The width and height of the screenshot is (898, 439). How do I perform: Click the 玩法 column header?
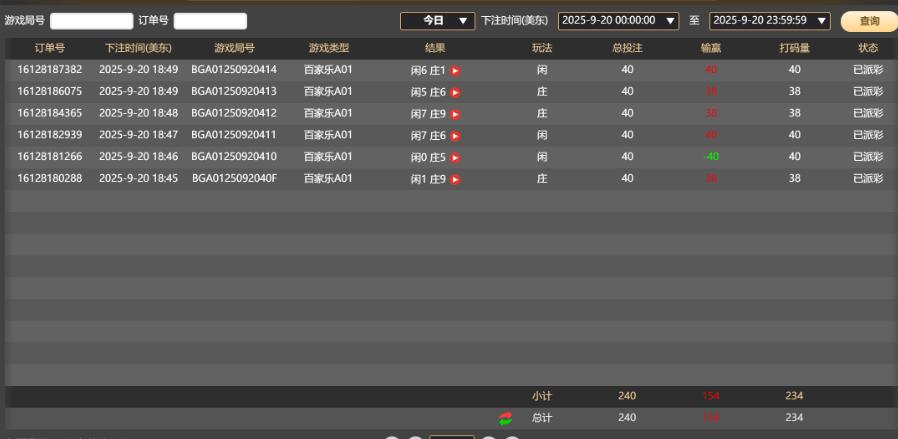click(x=542, y=48)
